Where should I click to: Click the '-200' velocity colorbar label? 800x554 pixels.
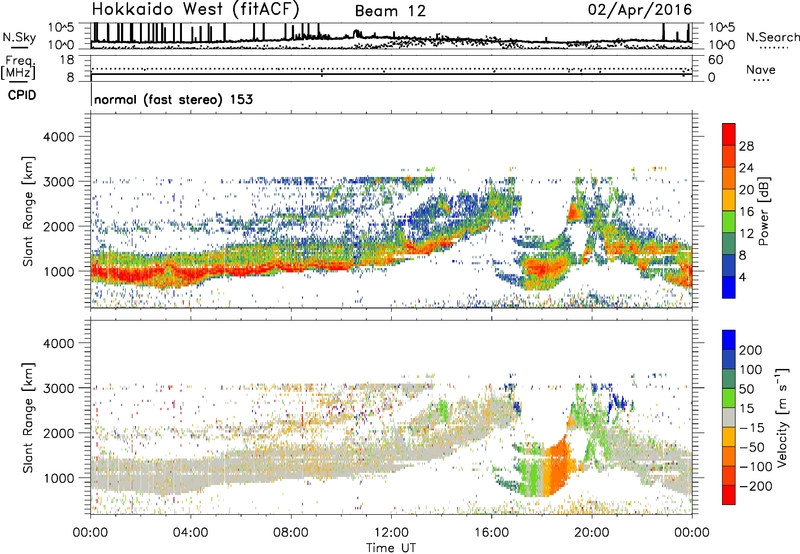pos(755,486)
